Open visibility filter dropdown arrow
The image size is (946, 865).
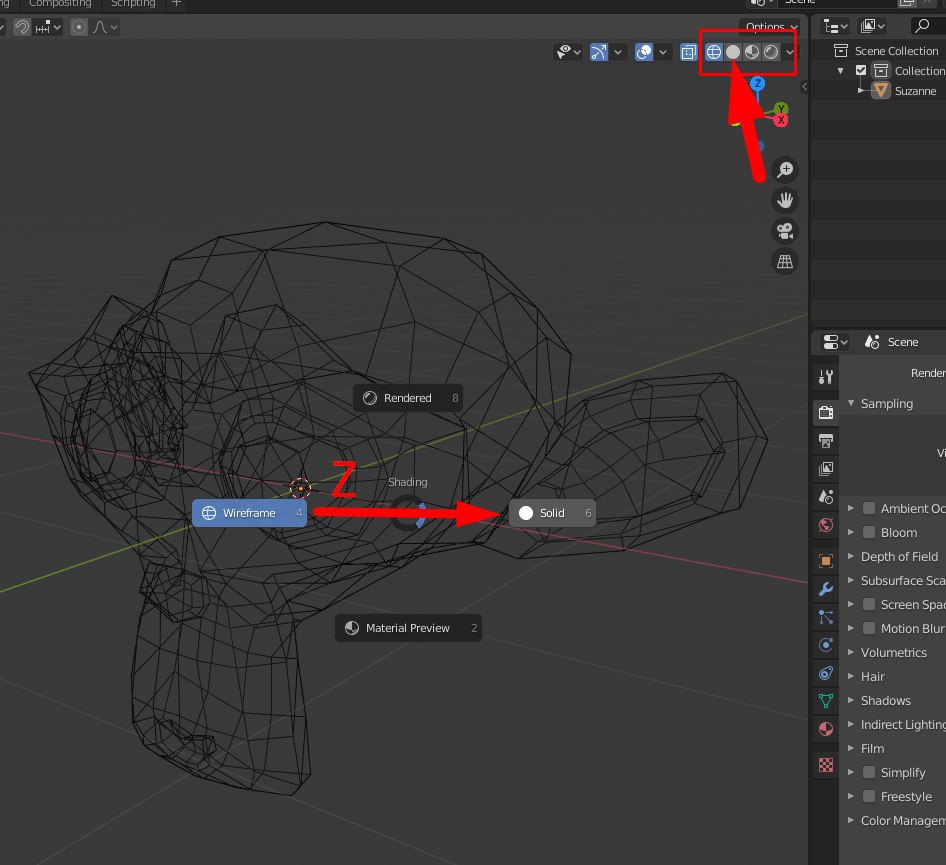click(x=577, y=52)
